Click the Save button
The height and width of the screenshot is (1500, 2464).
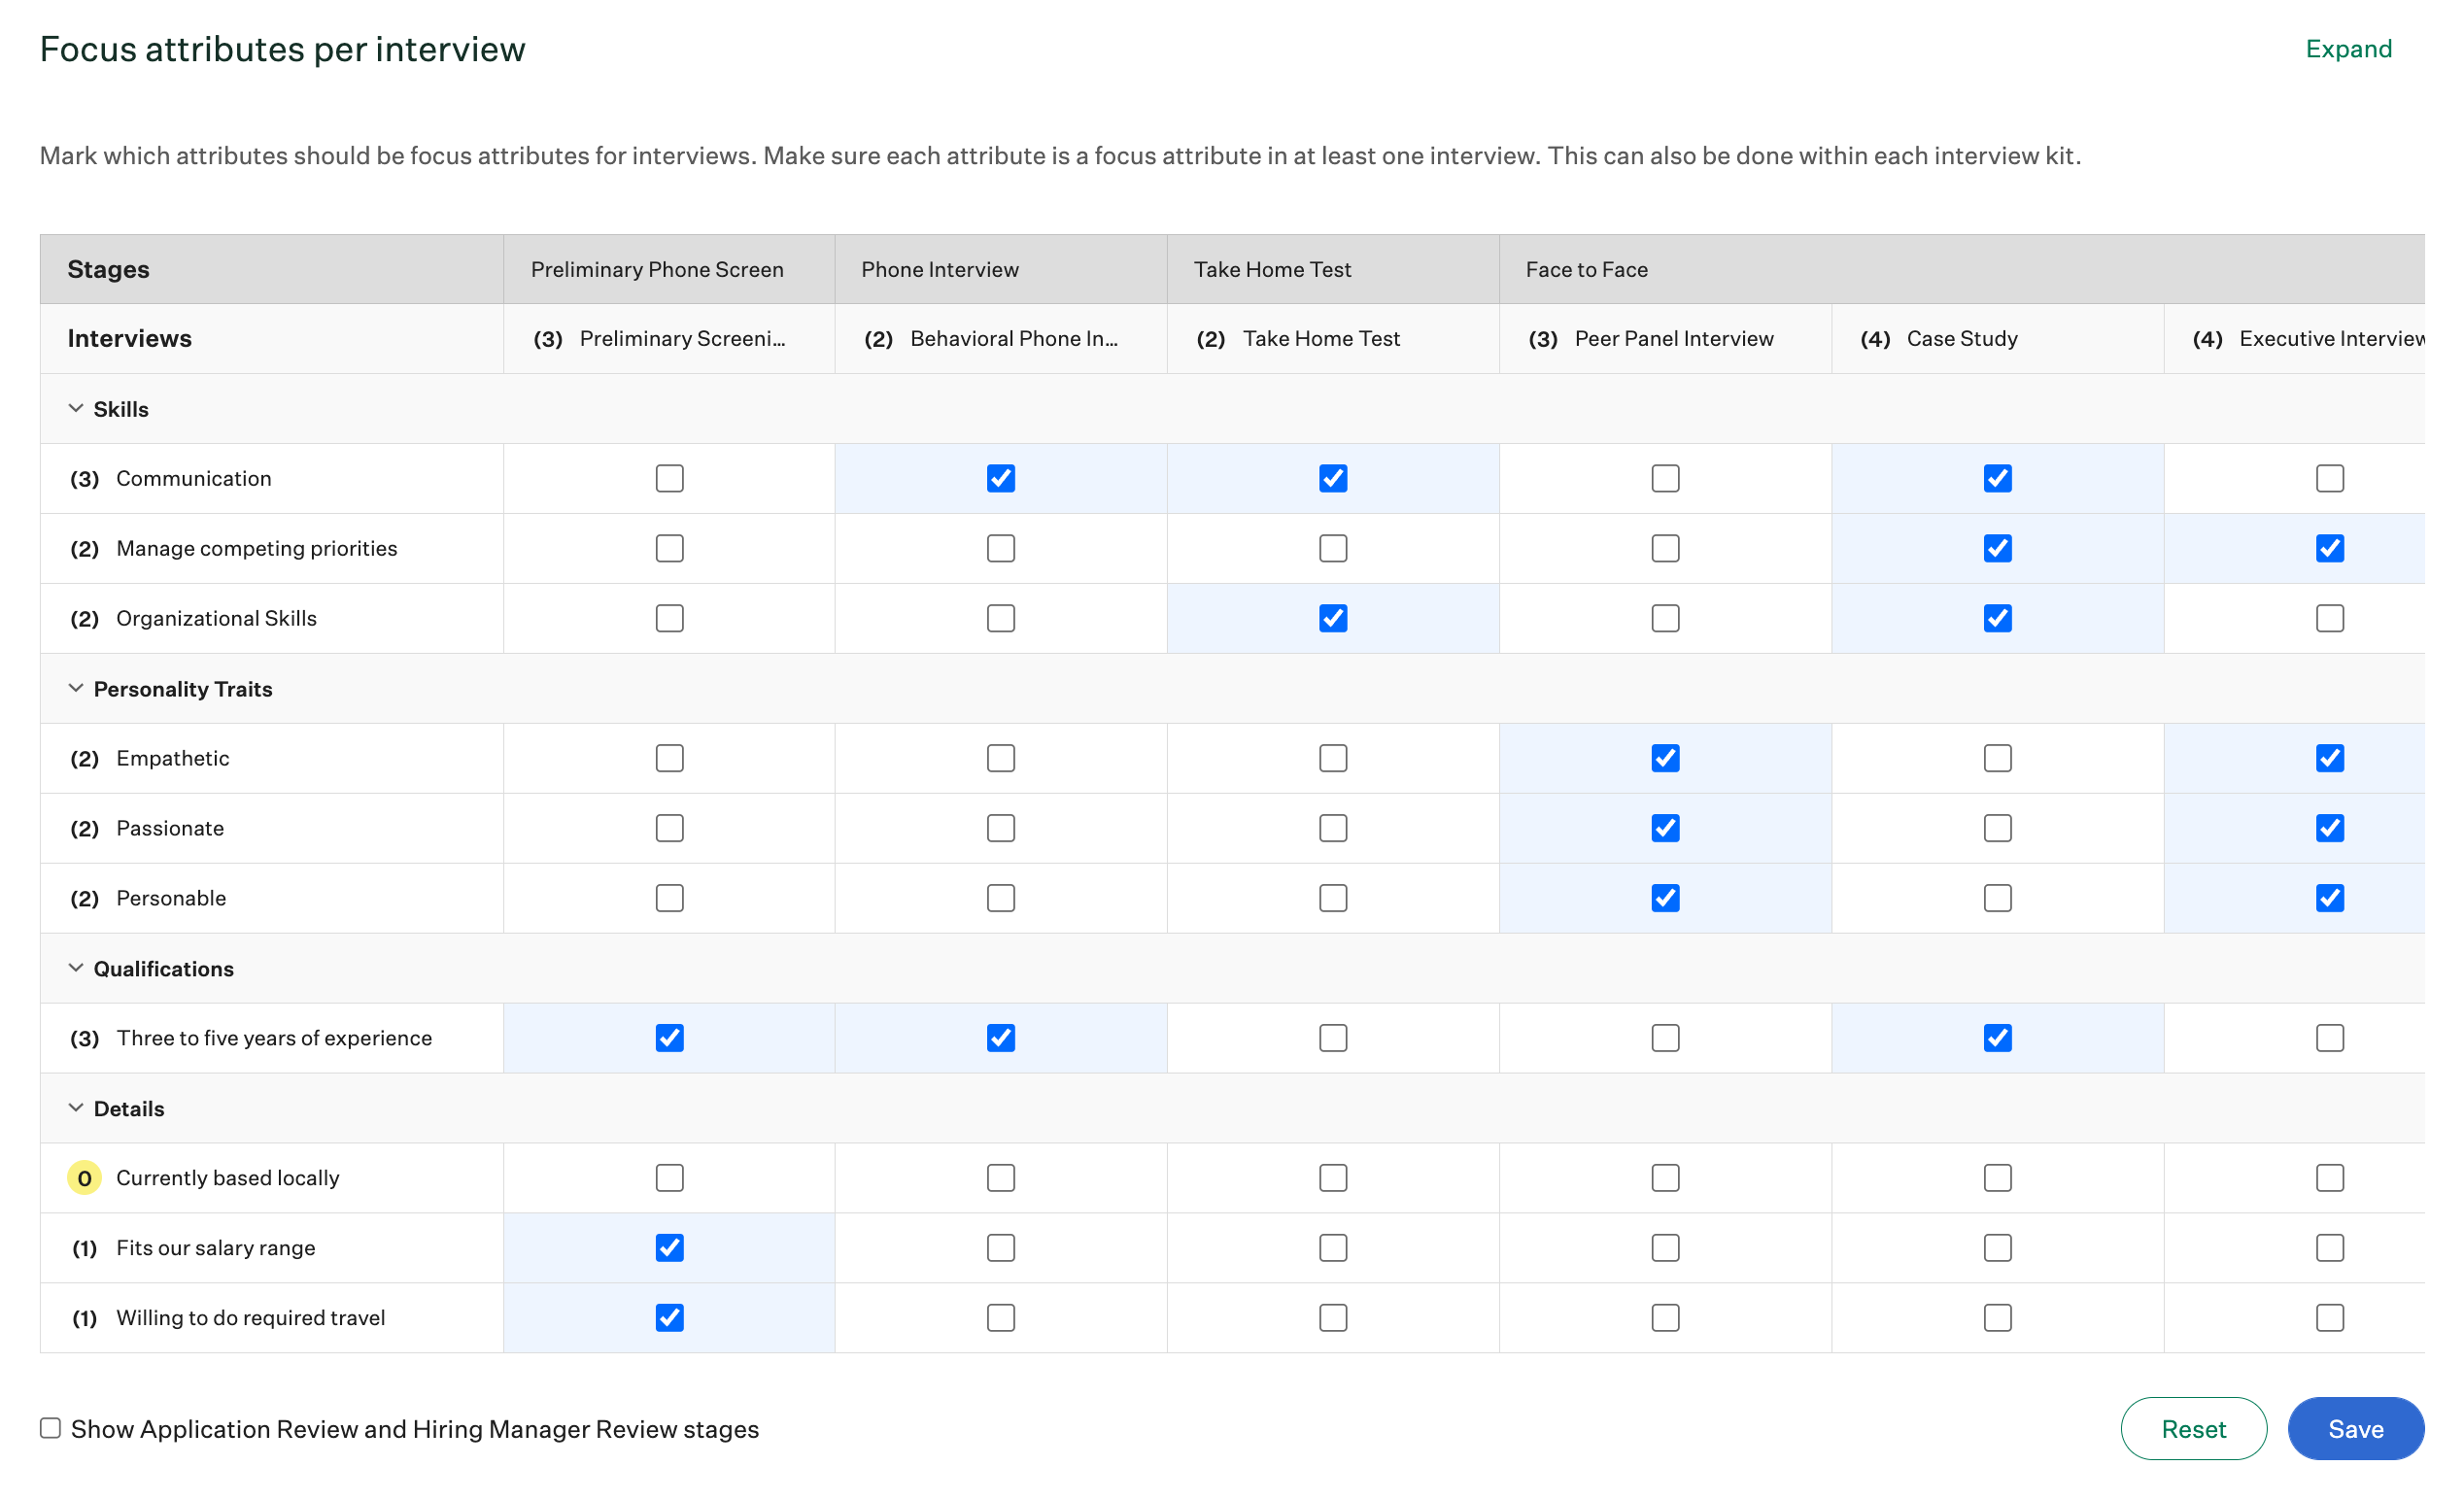pyautogui.click(x=2355, y=1428)
